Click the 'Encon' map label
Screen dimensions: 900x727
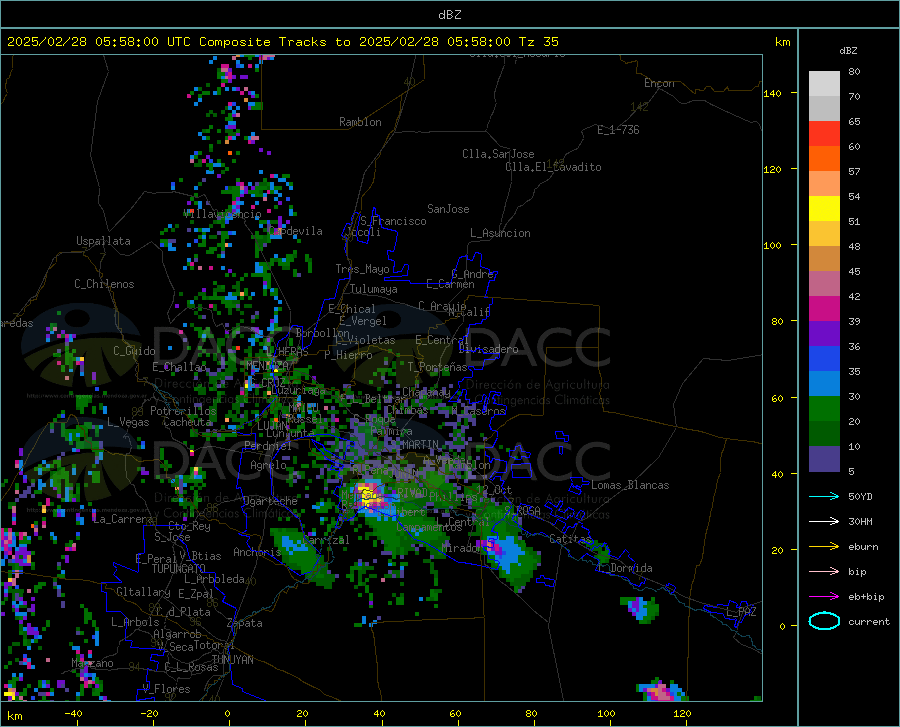pyautogui.click(x=659, y=83)
